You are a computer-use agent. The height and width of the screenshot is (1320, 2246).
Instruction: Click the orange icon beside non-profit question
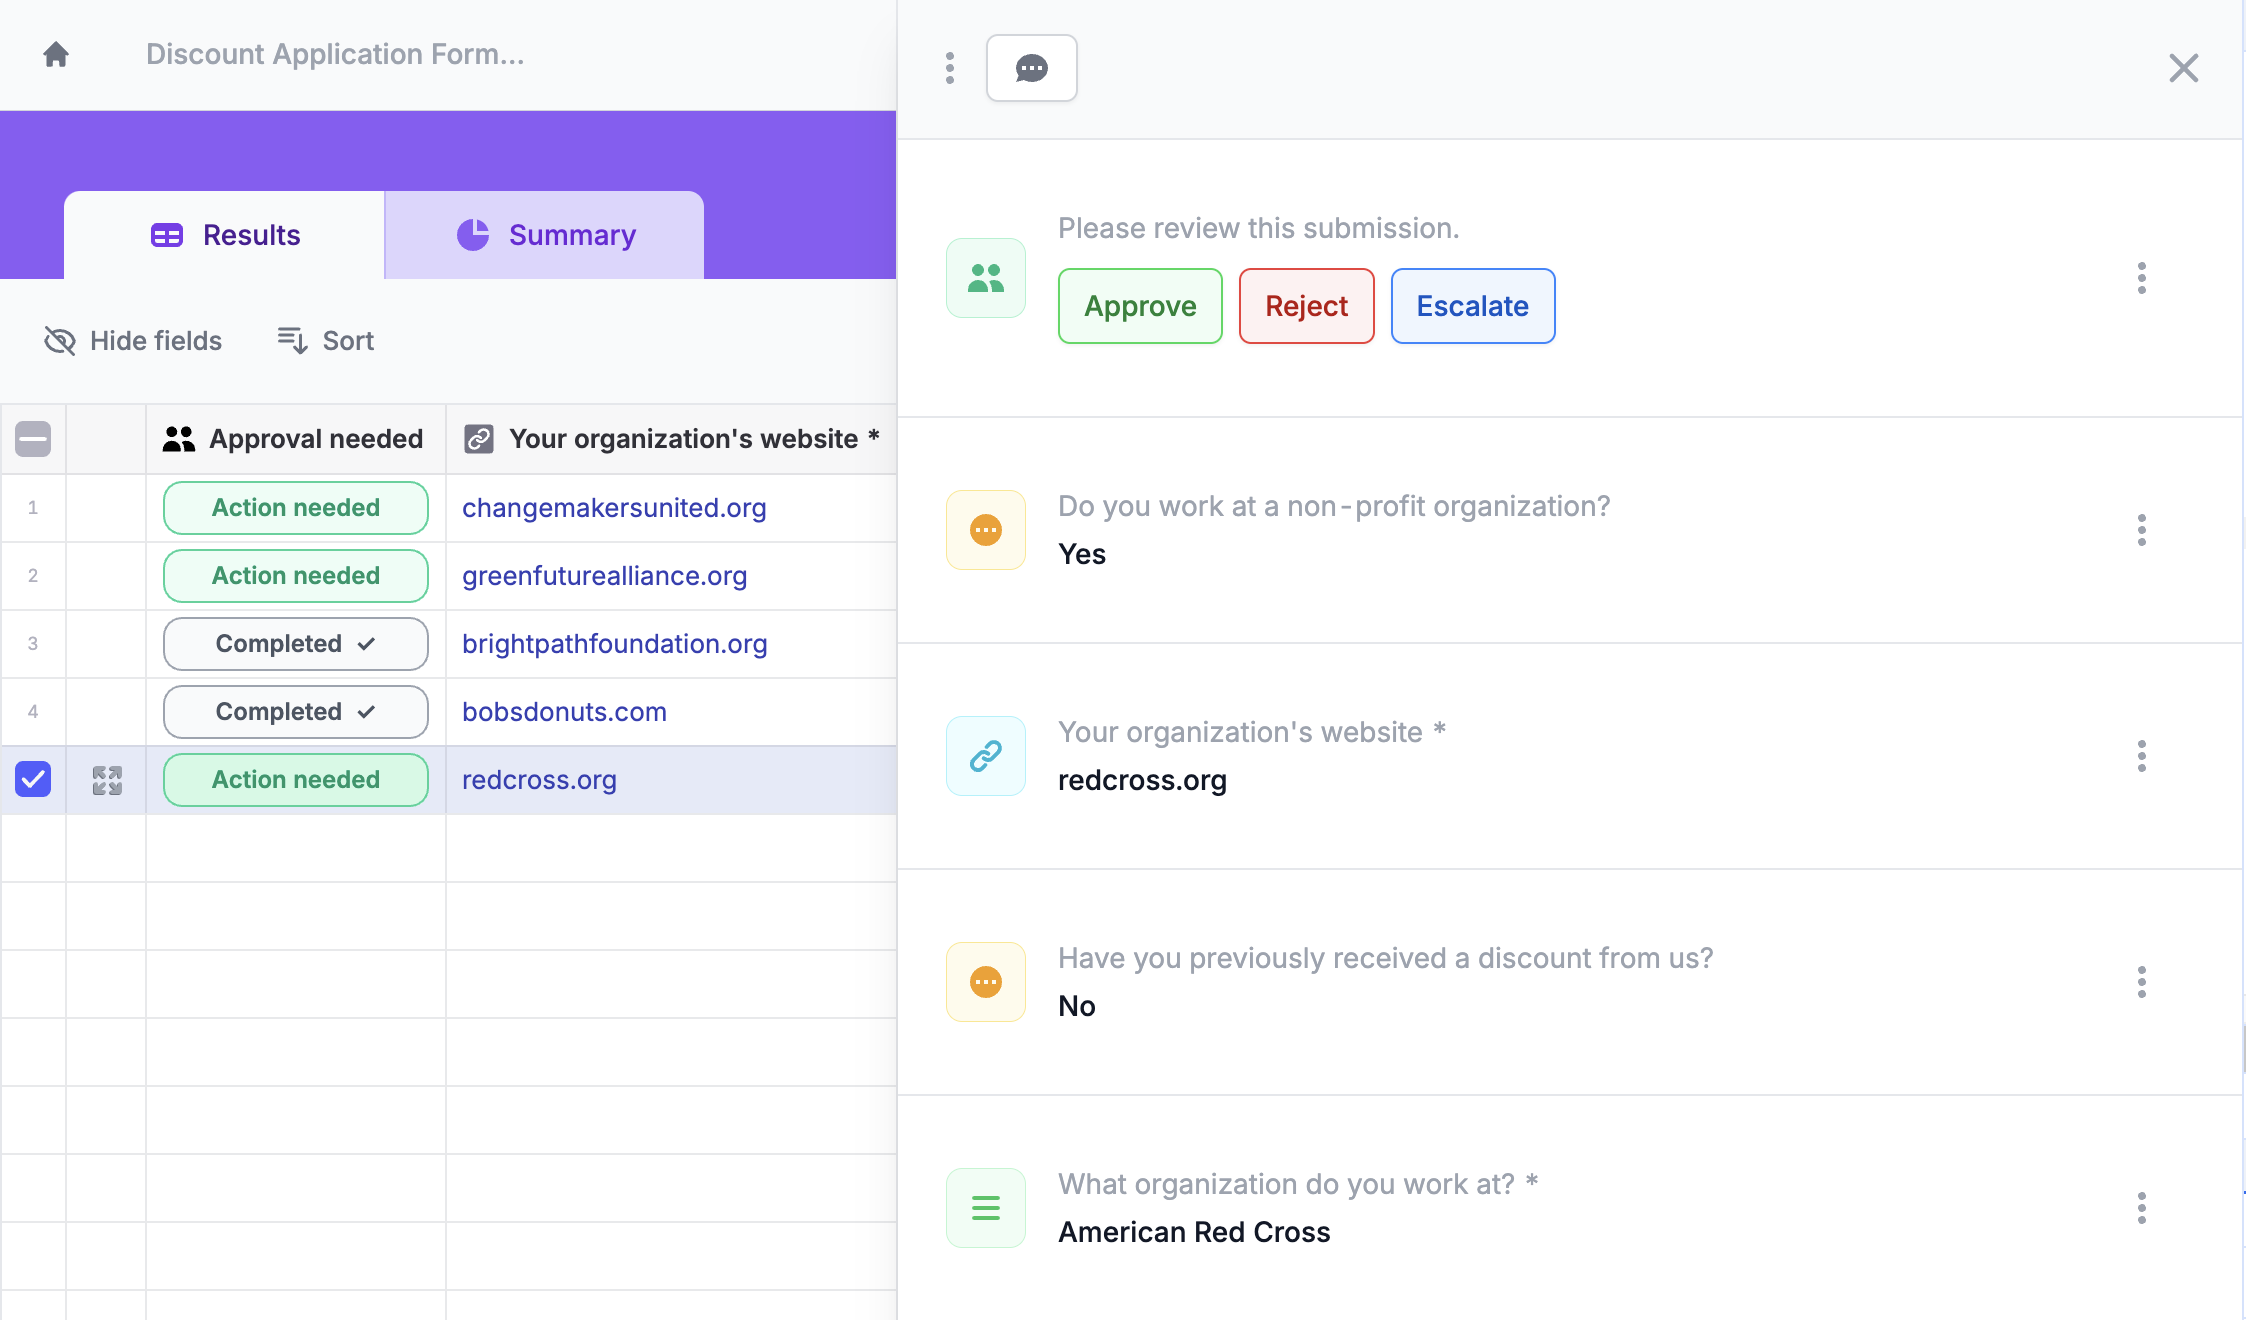[x=985, y=530]
